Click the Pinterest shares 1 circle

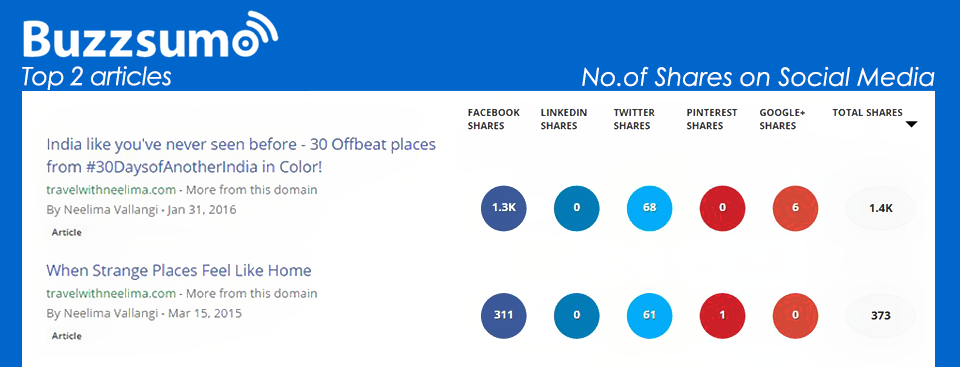(x=722, y=316)
